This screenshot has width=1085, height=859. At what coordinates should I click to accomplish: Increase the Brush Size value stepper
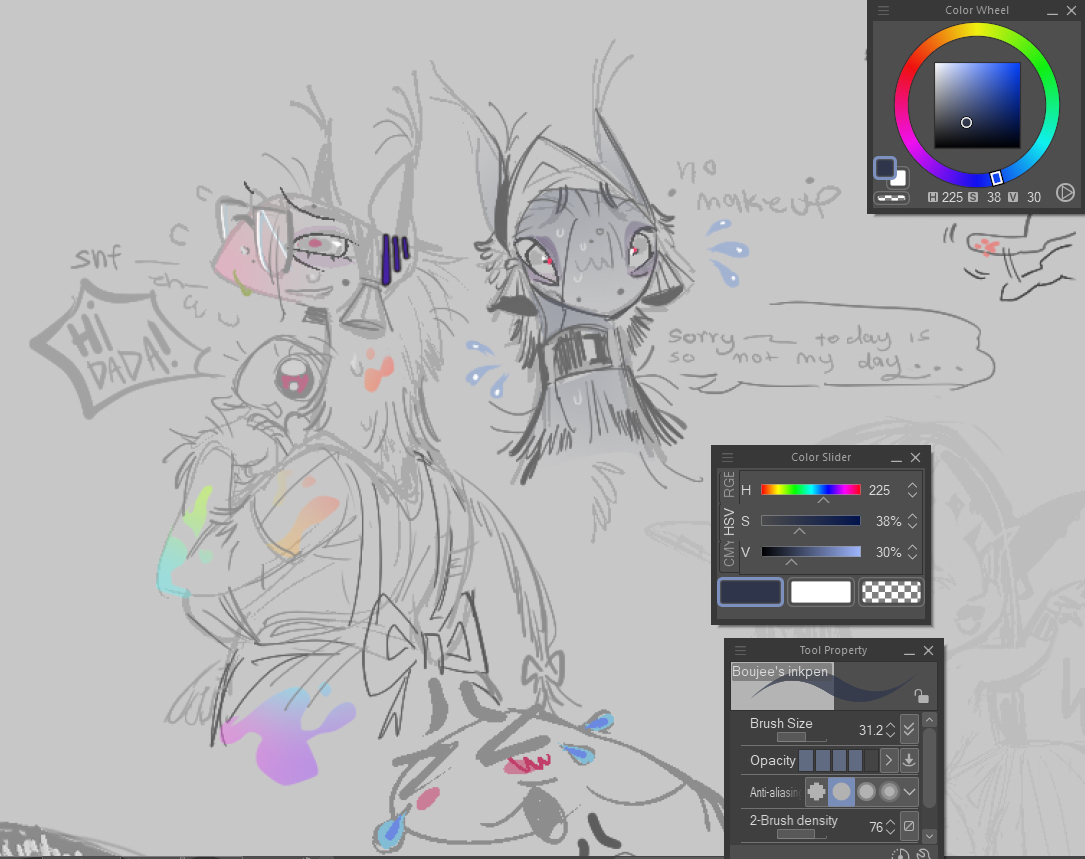tap(891, 724)
